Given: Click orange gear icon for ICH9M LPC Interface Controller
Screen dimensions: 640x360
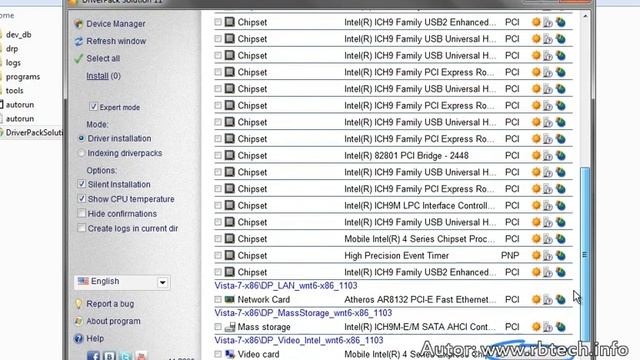Looking at the screenshot, I should pyautogui.click(x=536, y=205).
